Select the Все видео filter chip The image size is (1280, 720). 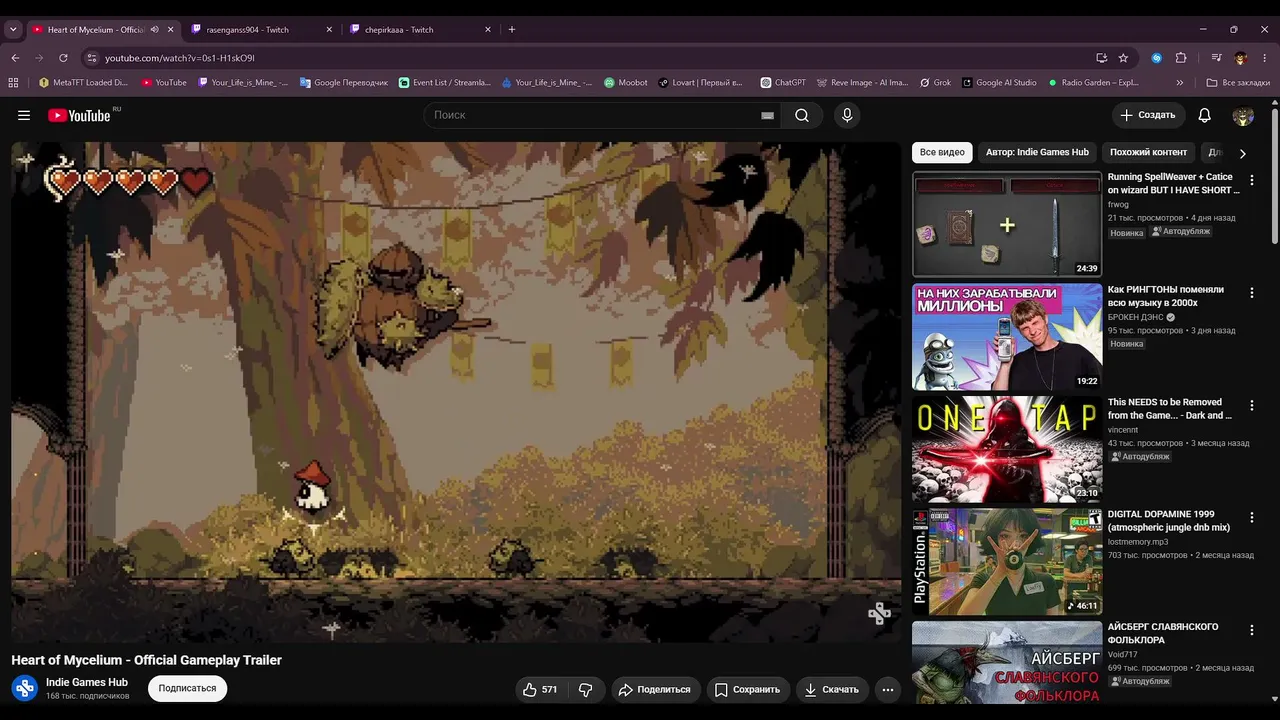(942, 153)
